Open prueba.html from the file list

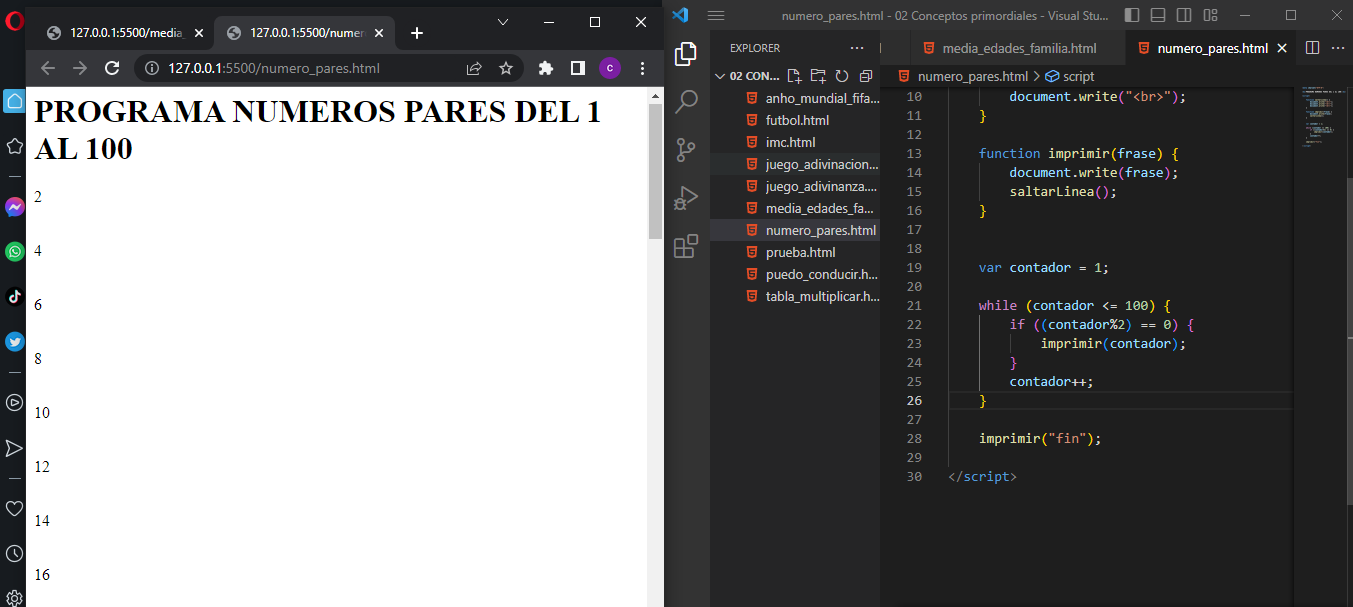(x=800, y=252)
